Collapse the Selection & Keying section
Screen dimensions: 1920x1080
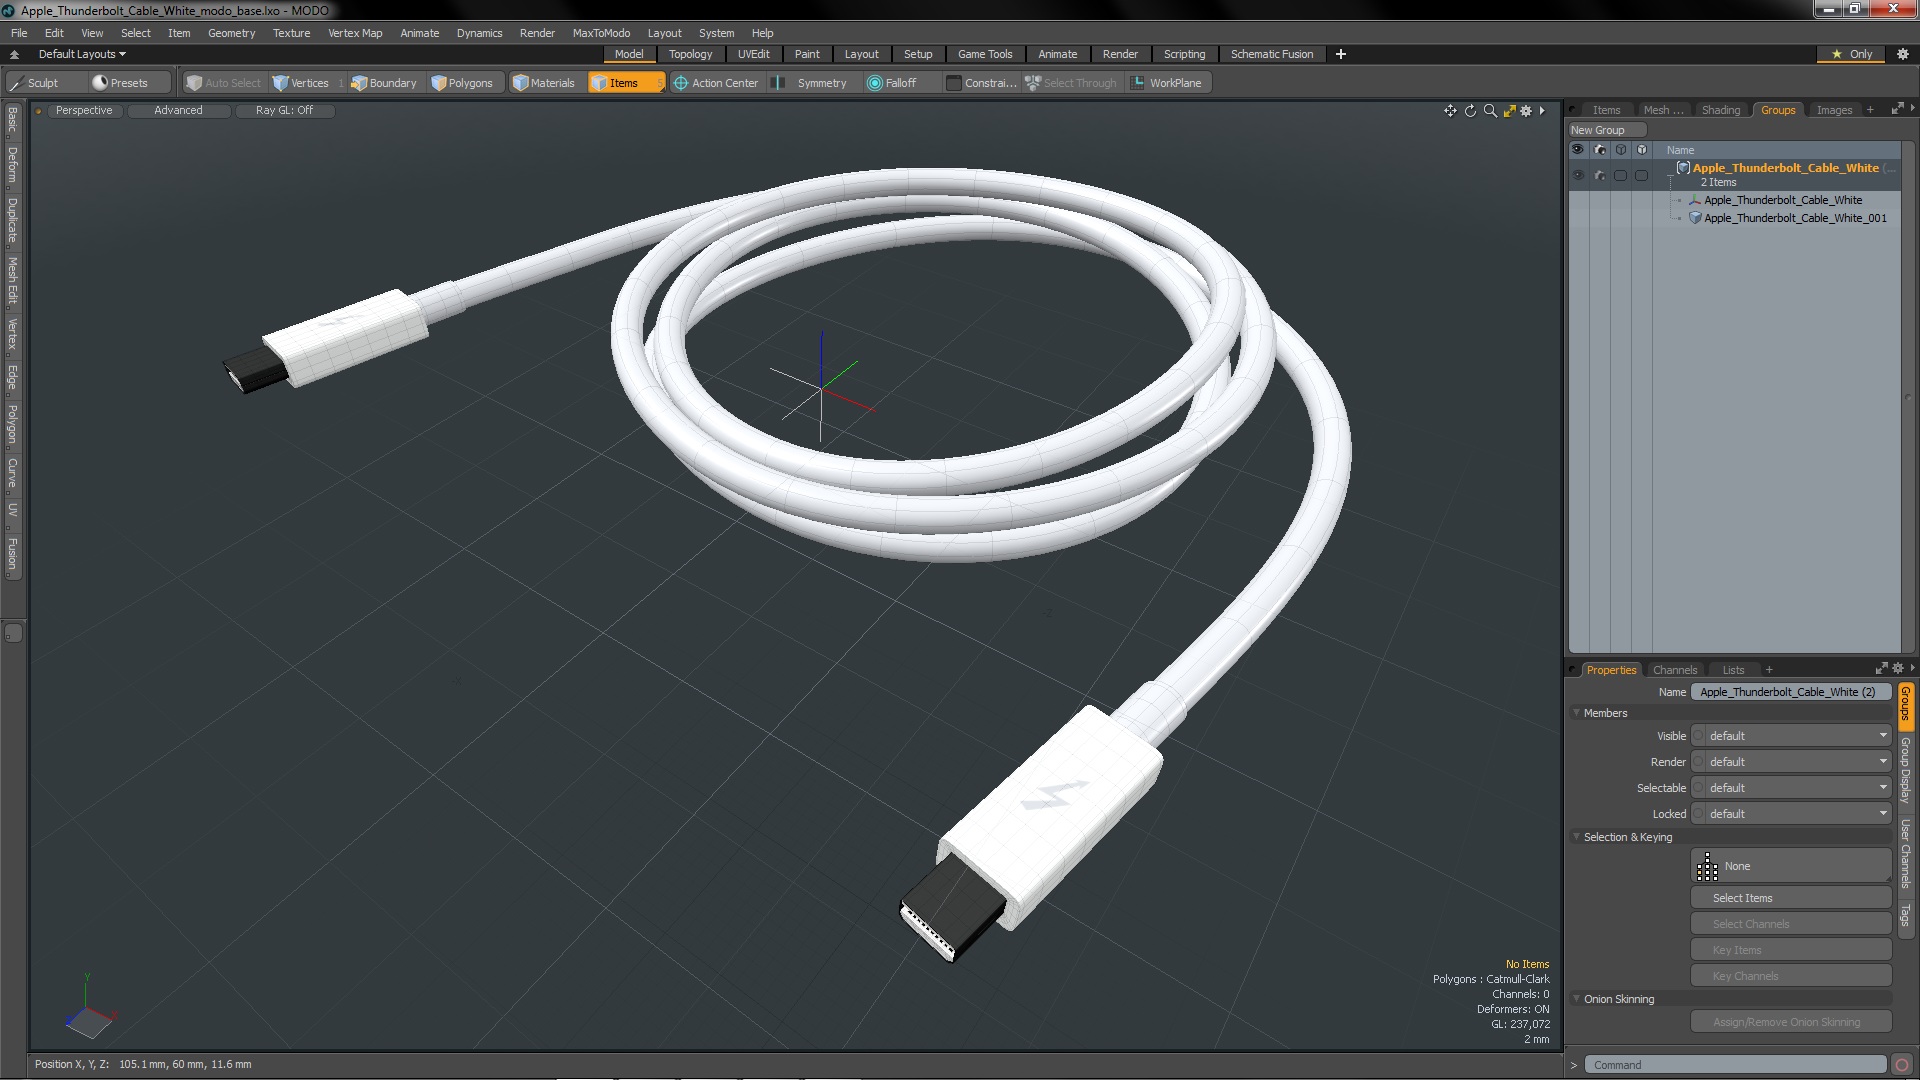tap(1577, 837)
